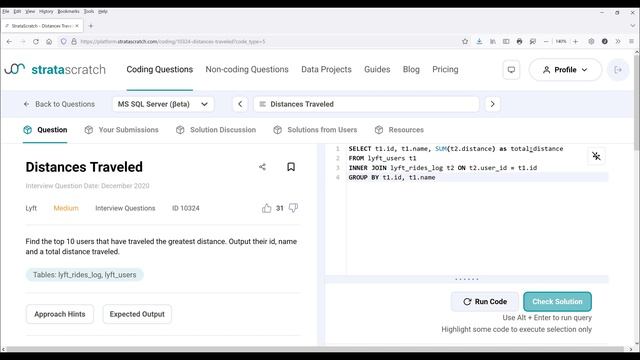The width and height of the screenshot is (640, 360).
Task: Open the History menu
Action: tap(46, 11)
